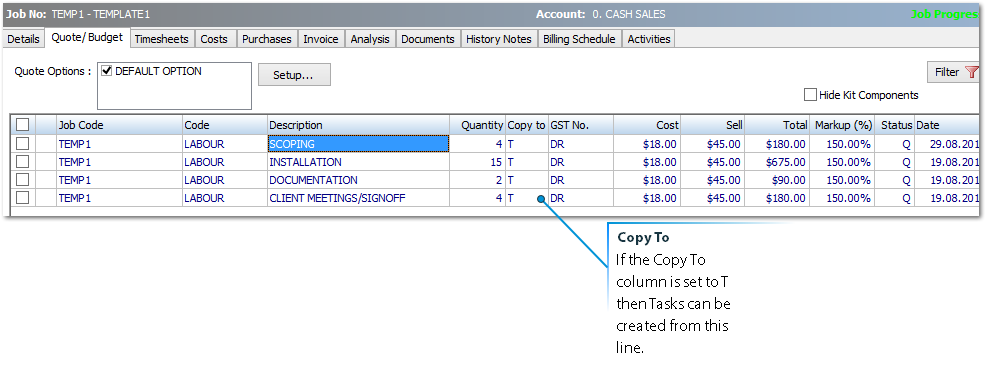Click the quantity 2 cell for DOCUMENTATION
This screenshot has width=987, height=374.
pyautogui.click(x=478, y=180)
